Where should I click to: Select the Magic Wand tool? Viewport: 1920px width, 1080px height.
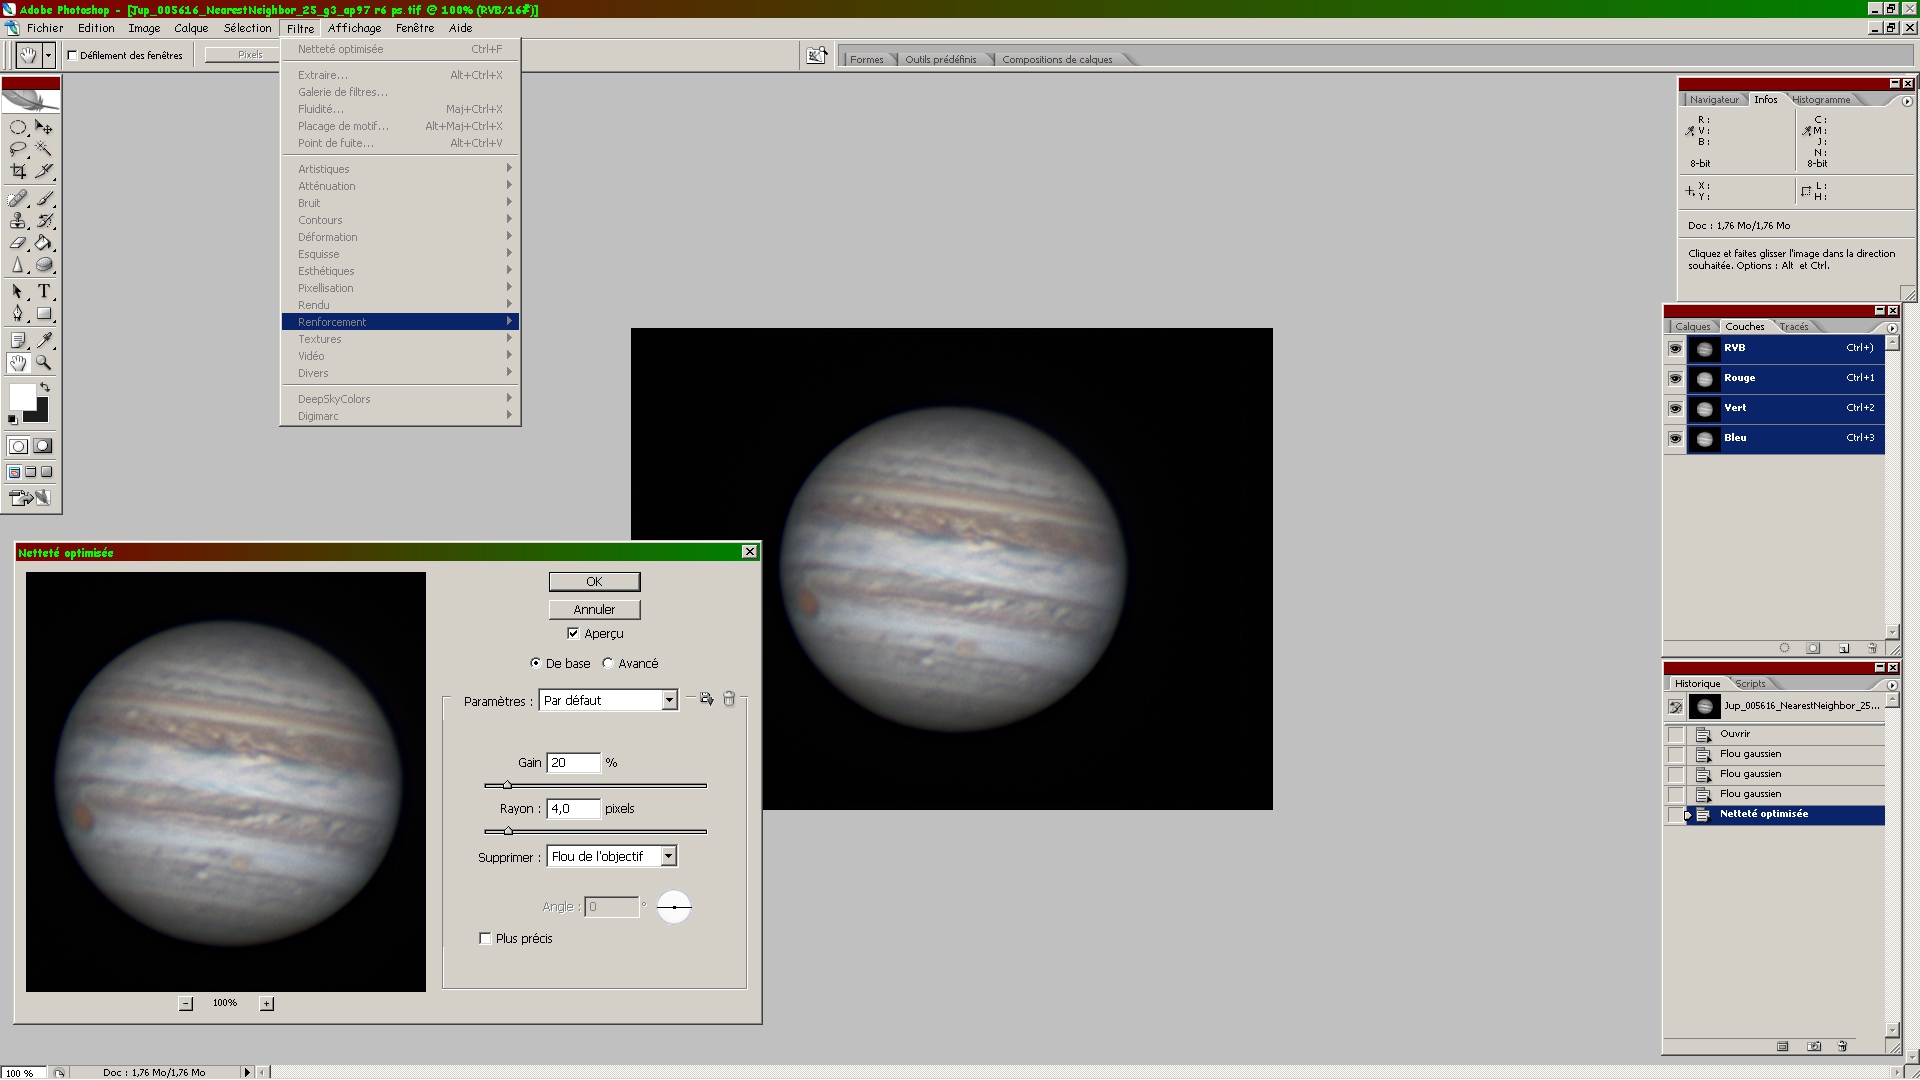point(44,149)
